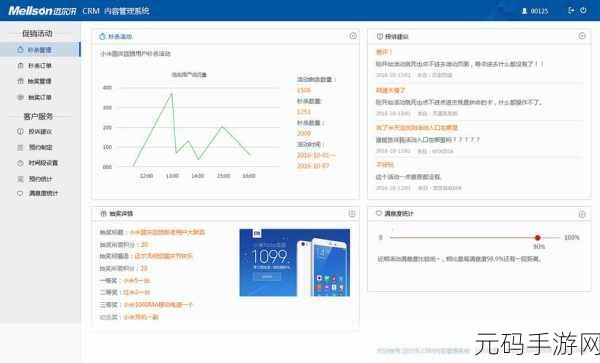
Task: Click the footer link text at page bottom
Action: (423, 351)
